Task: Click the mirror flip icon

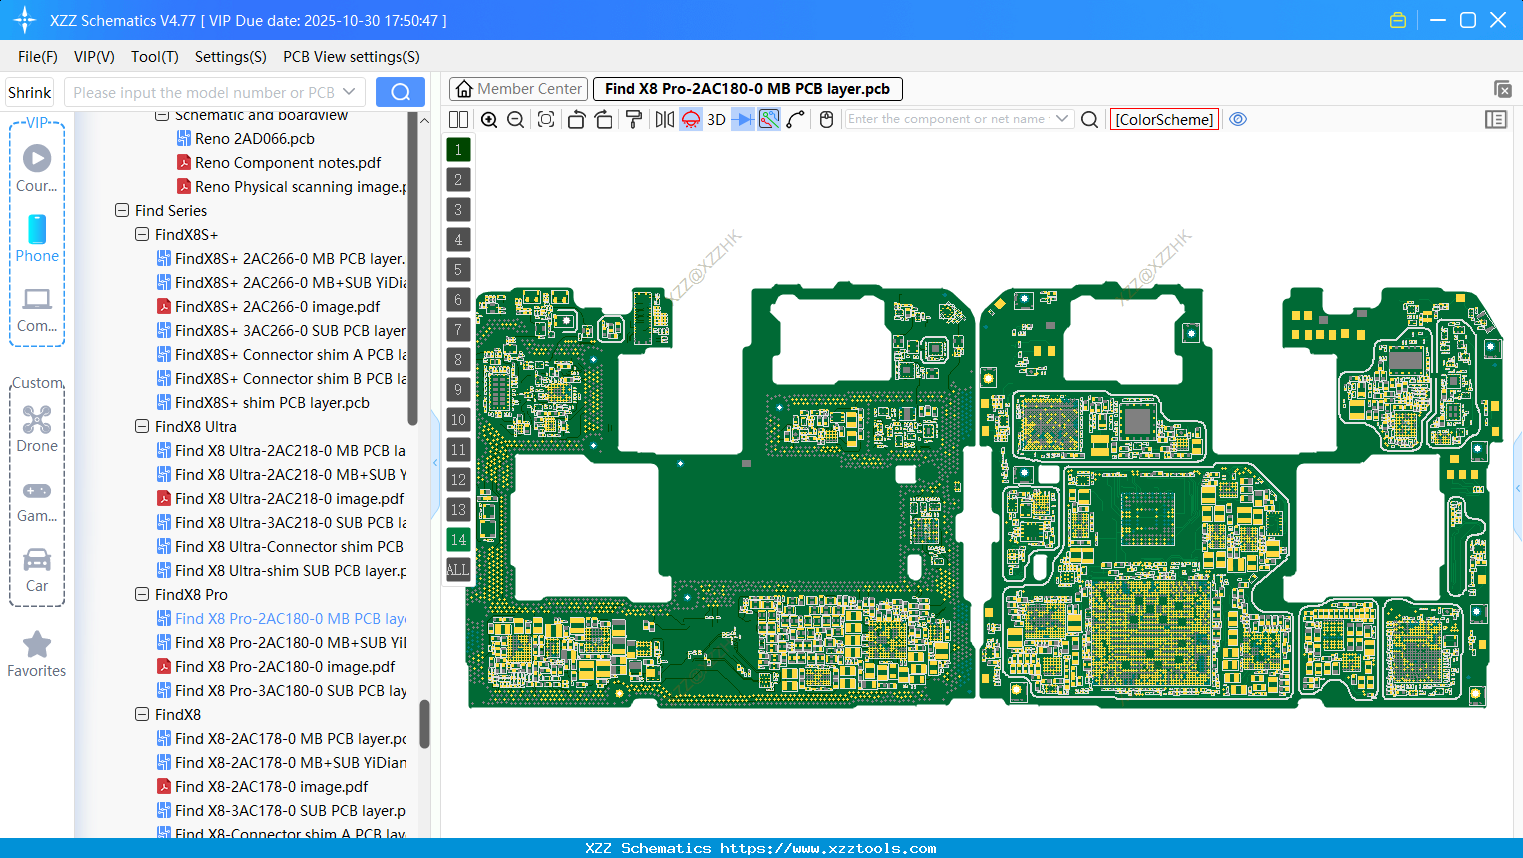Action: click(664, 119)
